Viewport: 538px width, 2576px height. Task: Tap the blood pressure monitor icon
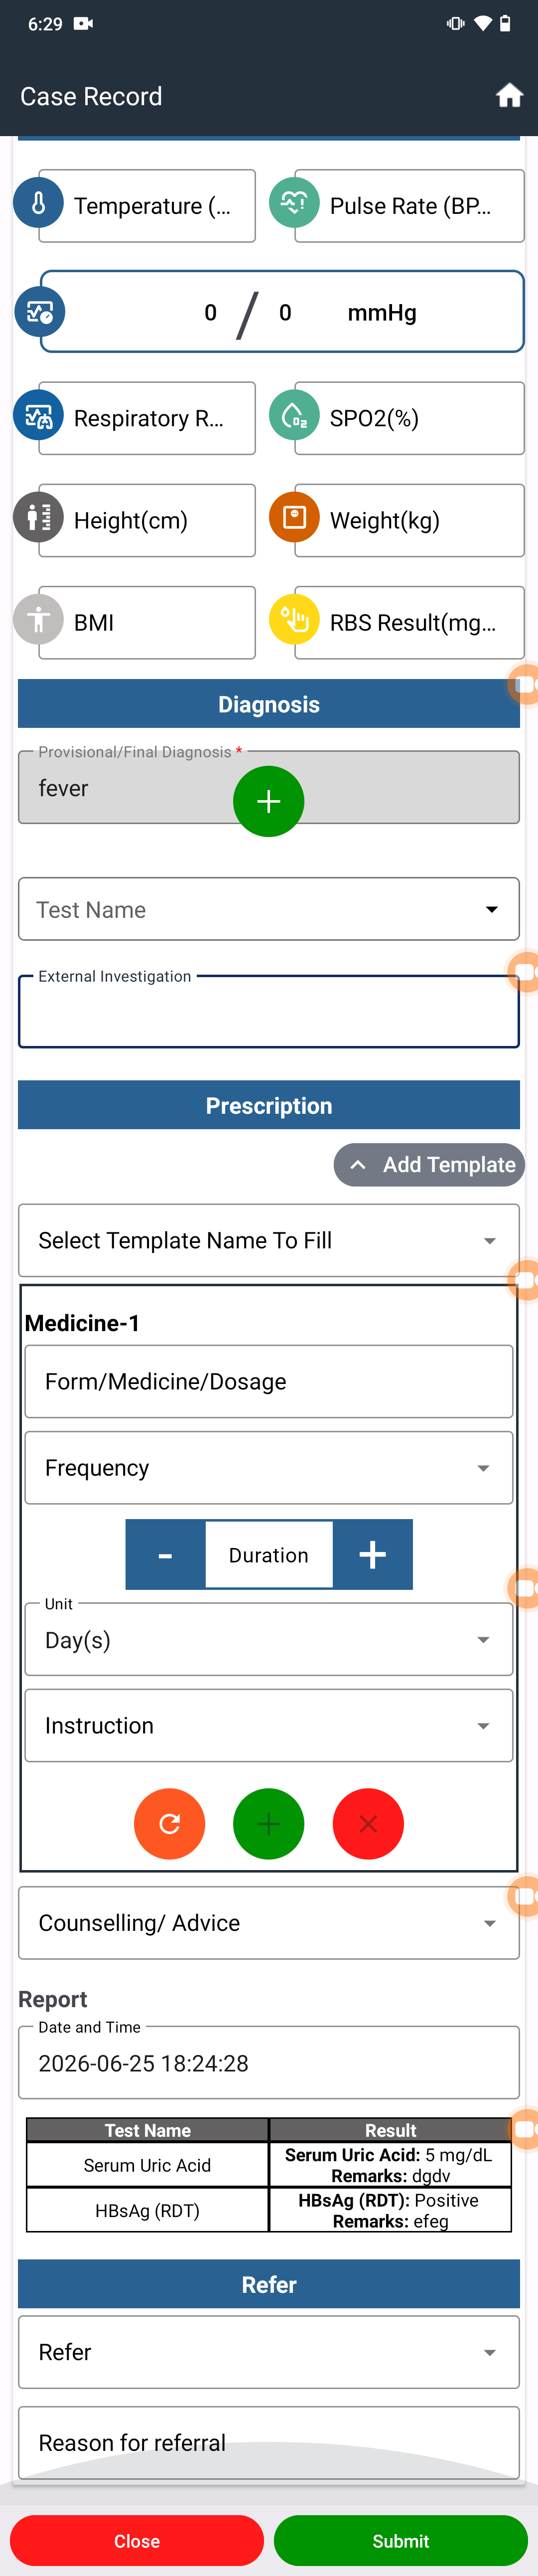40,312
